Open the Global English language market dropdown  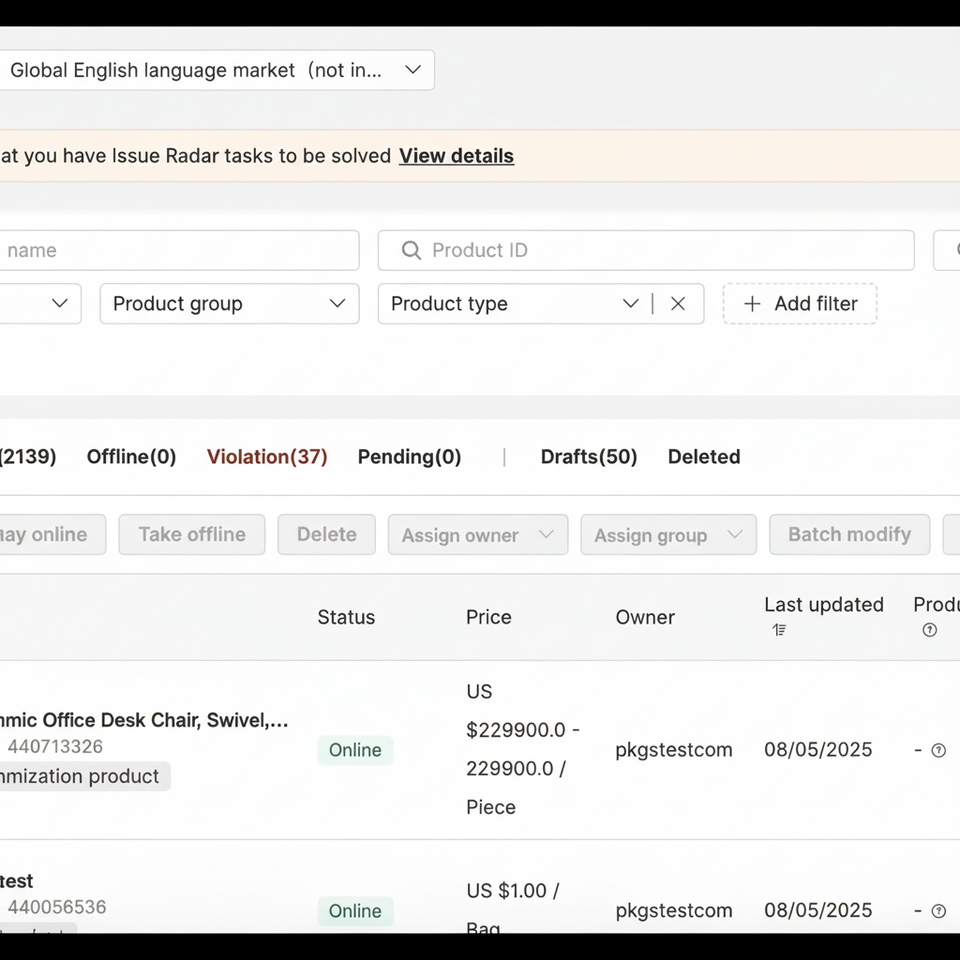[x=412, y=70]
